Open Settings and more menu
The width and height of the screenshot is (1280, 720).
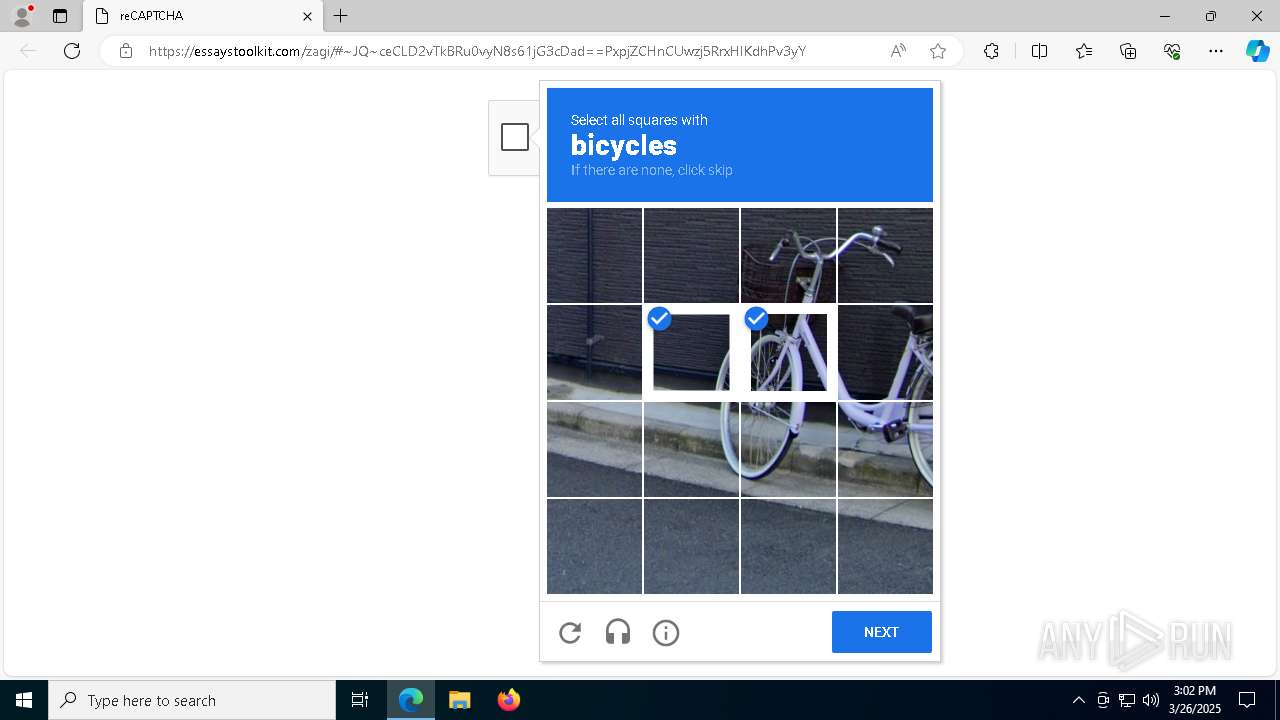pyautogui.click(x=1216, y=51)
